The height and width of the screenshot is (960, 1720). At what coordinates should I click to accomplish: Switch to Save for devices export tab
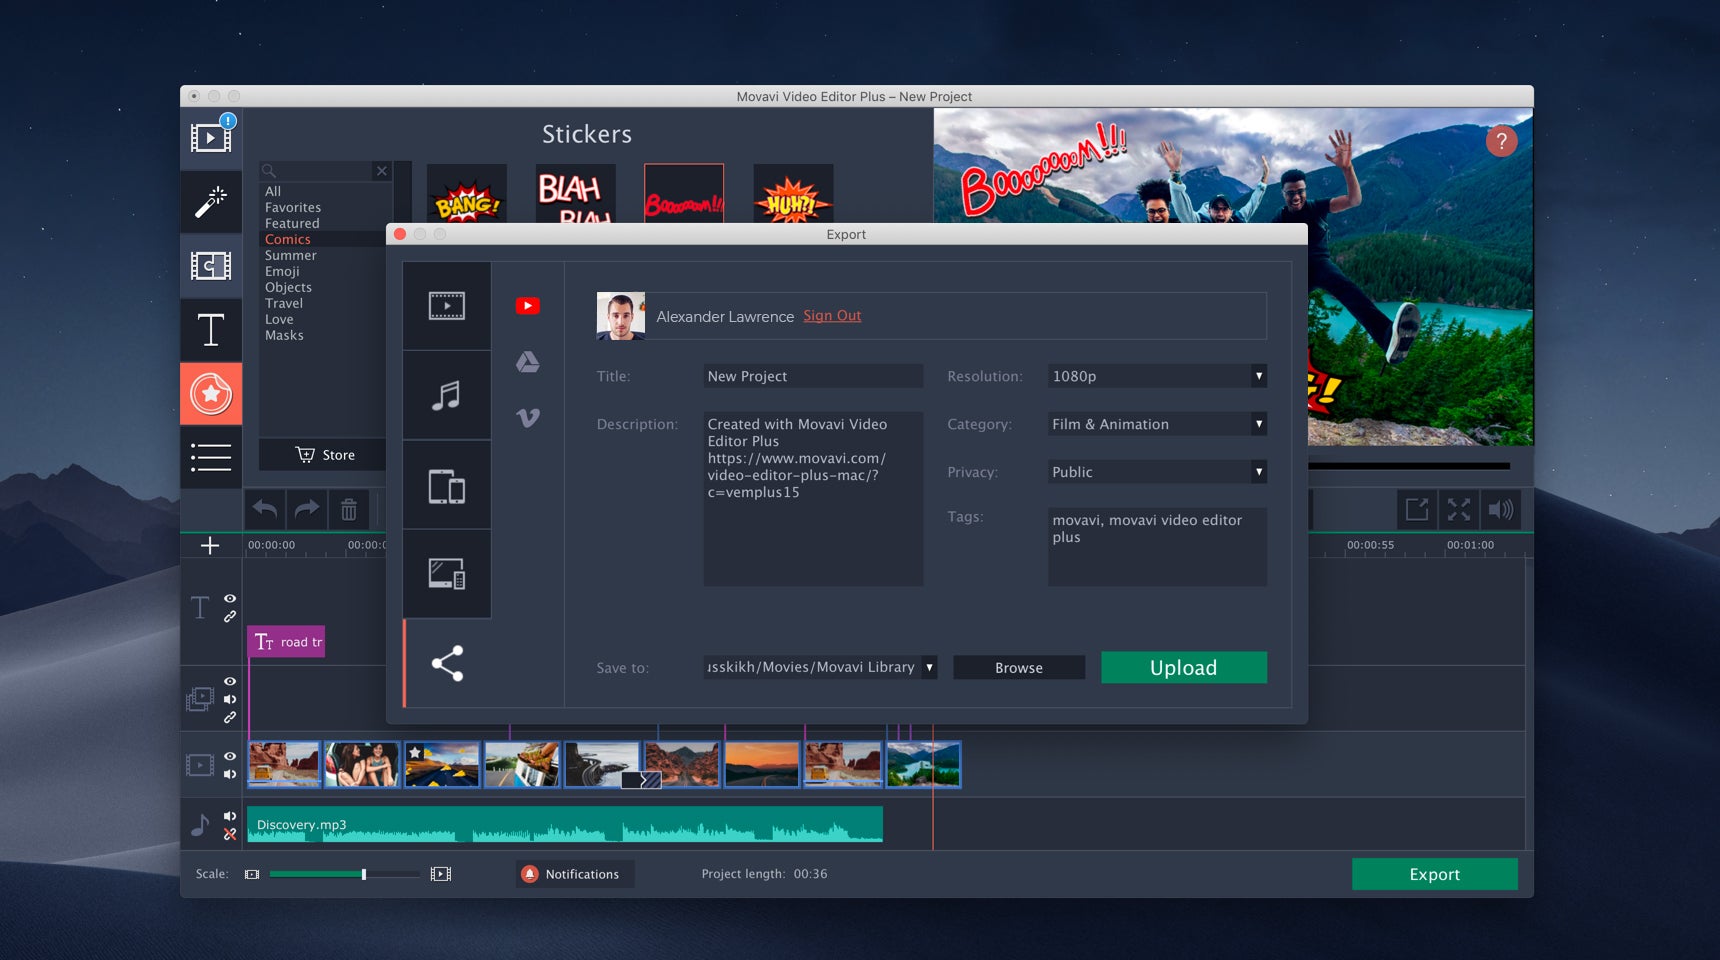click(x=447, y=485)
